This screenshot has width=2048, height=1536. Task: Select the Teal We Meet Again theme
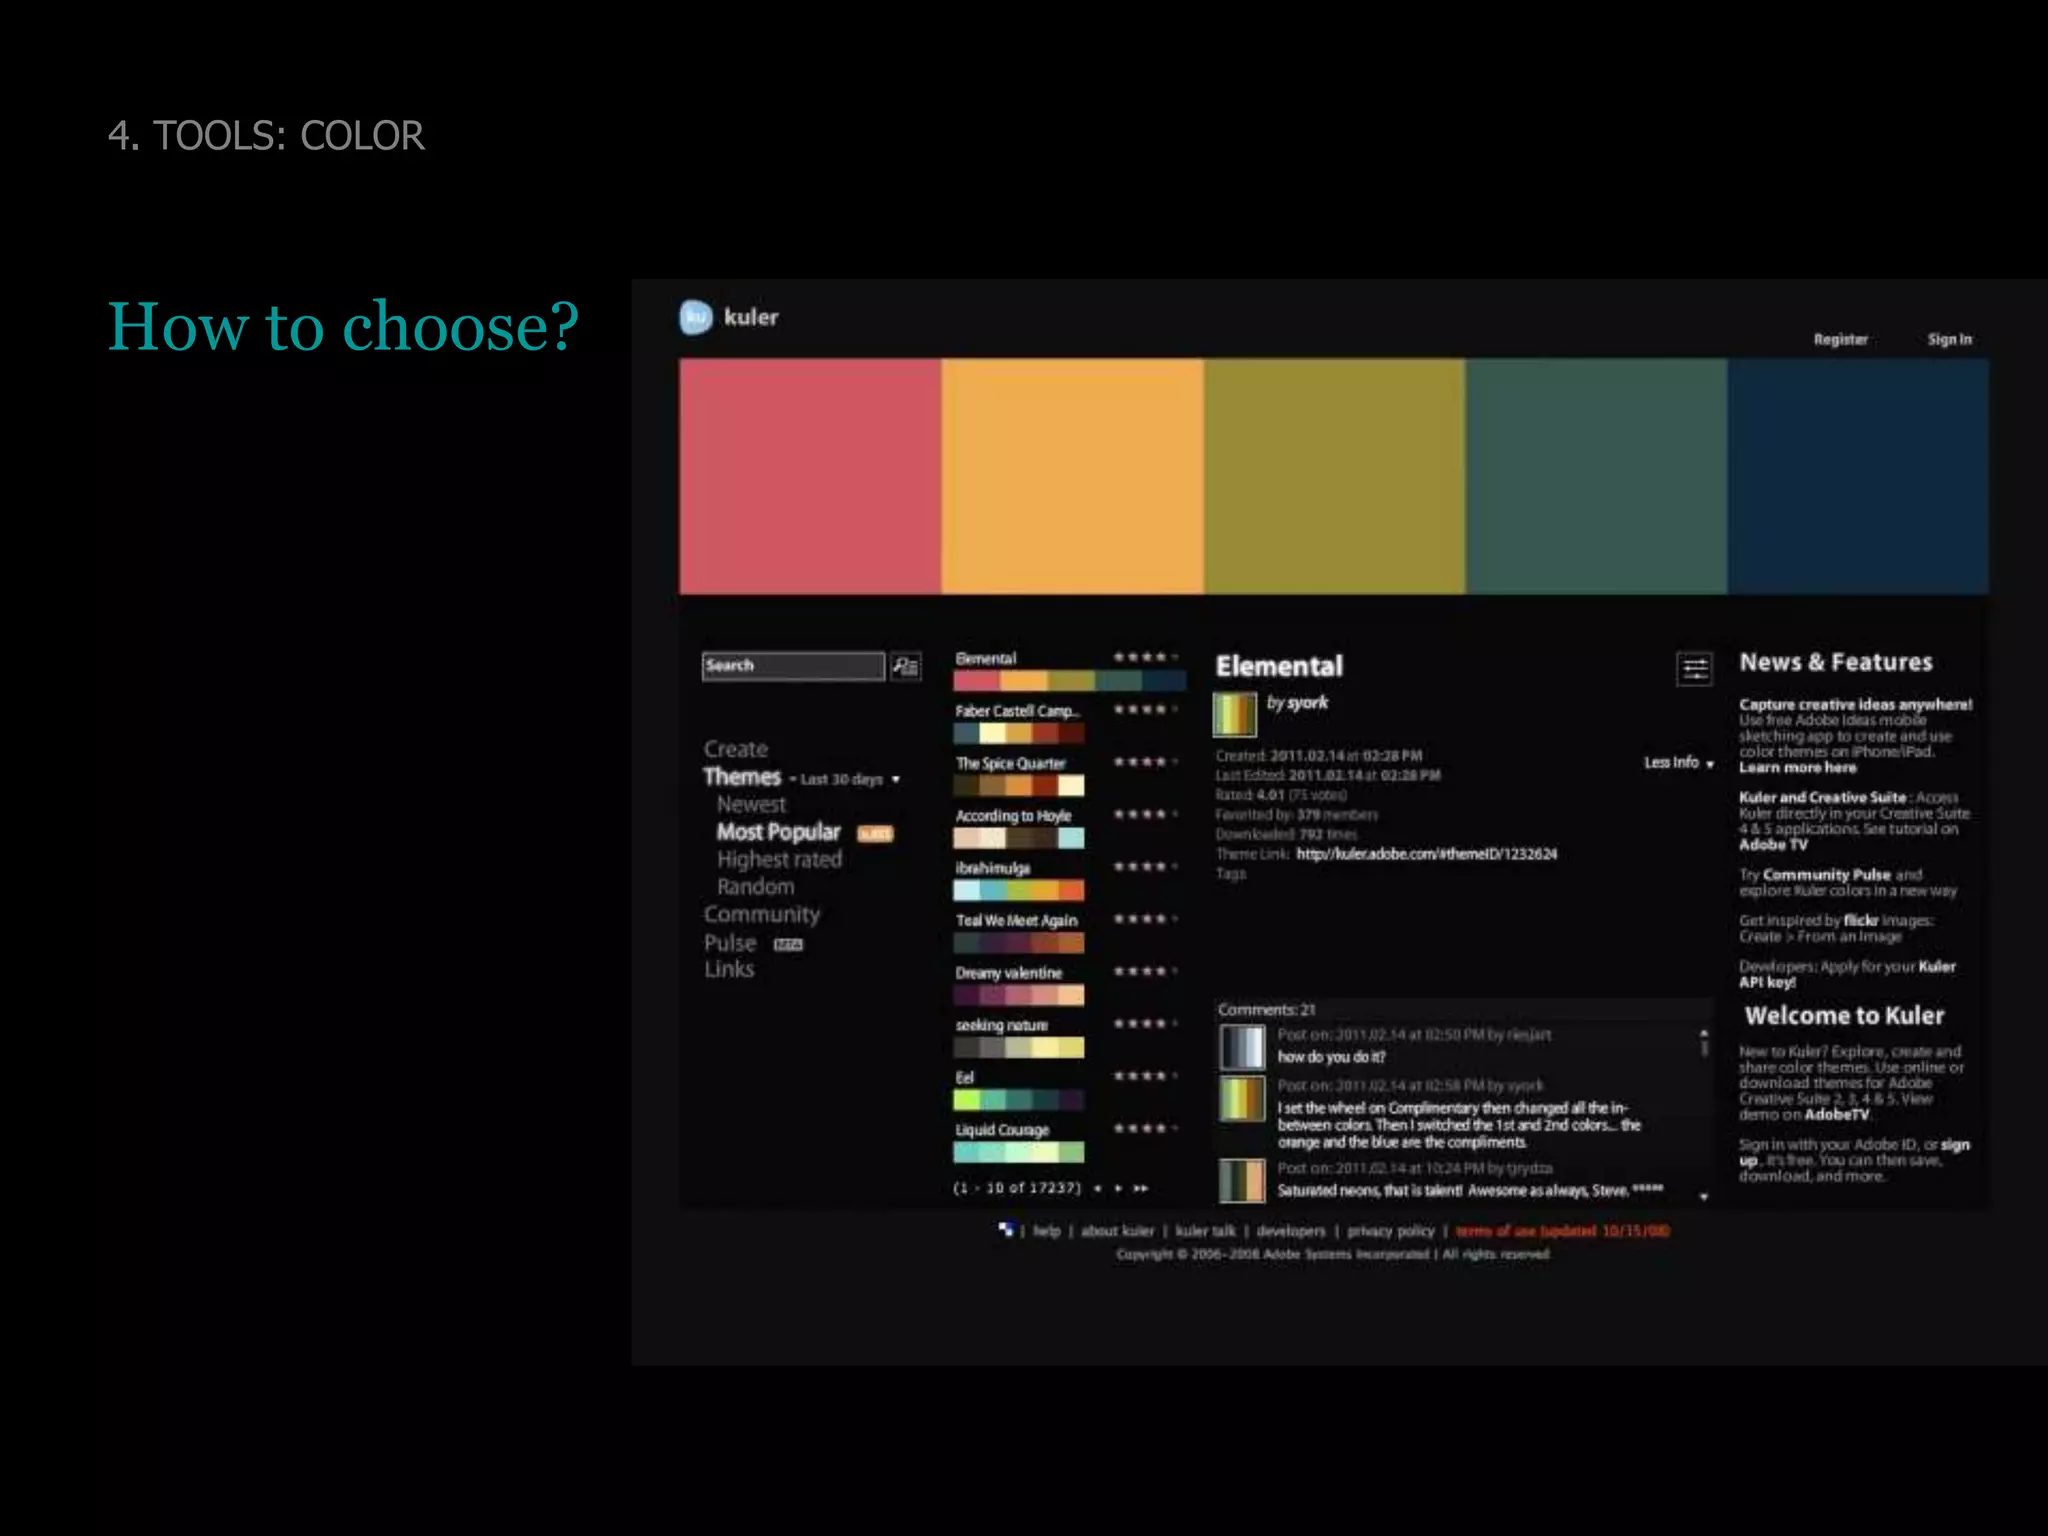tap(1069, 932)
